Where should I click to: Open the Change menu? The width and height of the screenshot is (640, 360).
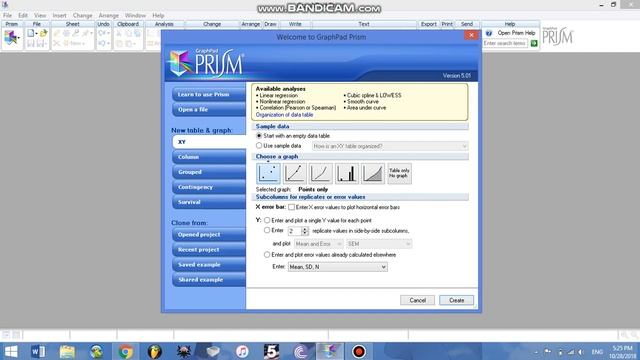click(x=82, y=16)
